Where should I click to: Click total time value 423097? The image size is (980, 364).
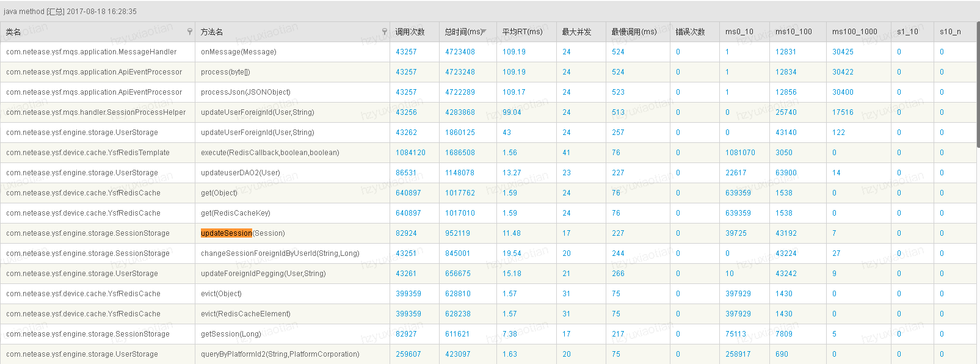pyautogui.click(x=458, y=354)
